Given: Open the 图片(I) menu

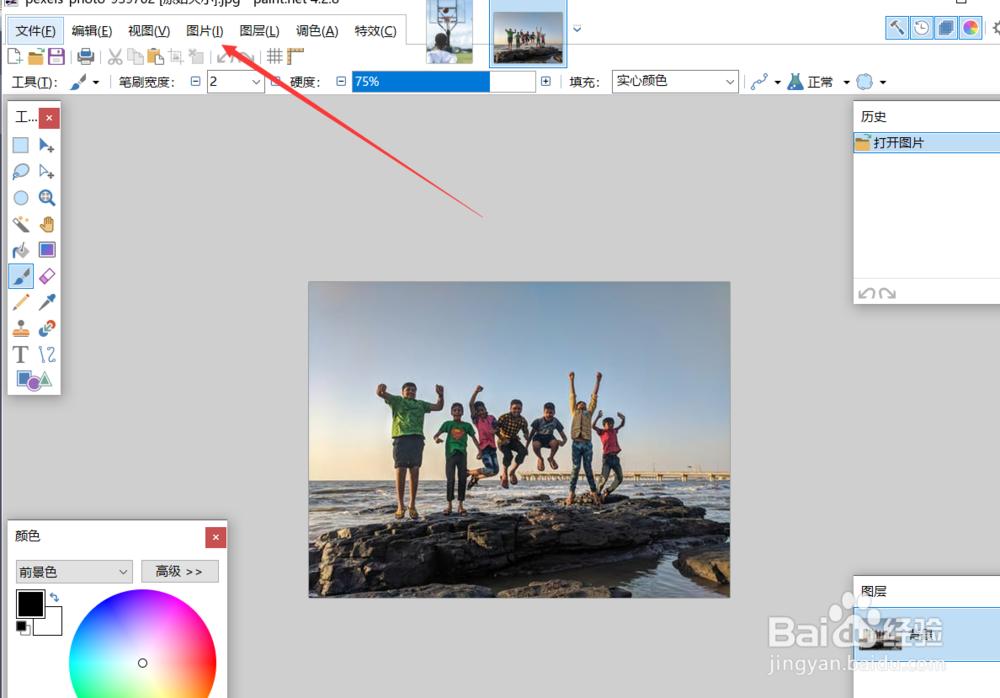Looking at the screenshot, I should [x=205, y=31].
